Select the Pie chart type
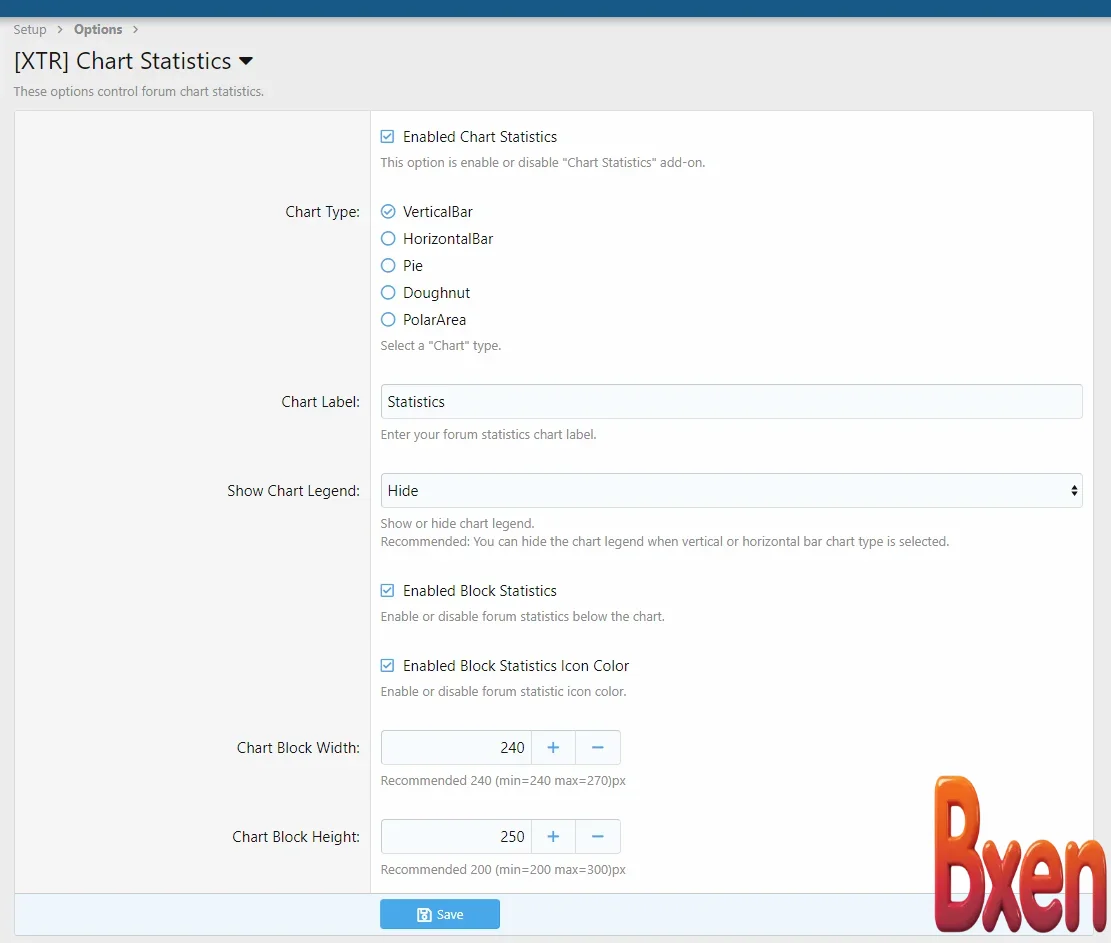Viewport: 1111px width, 943px height. (x=388, y=266)
